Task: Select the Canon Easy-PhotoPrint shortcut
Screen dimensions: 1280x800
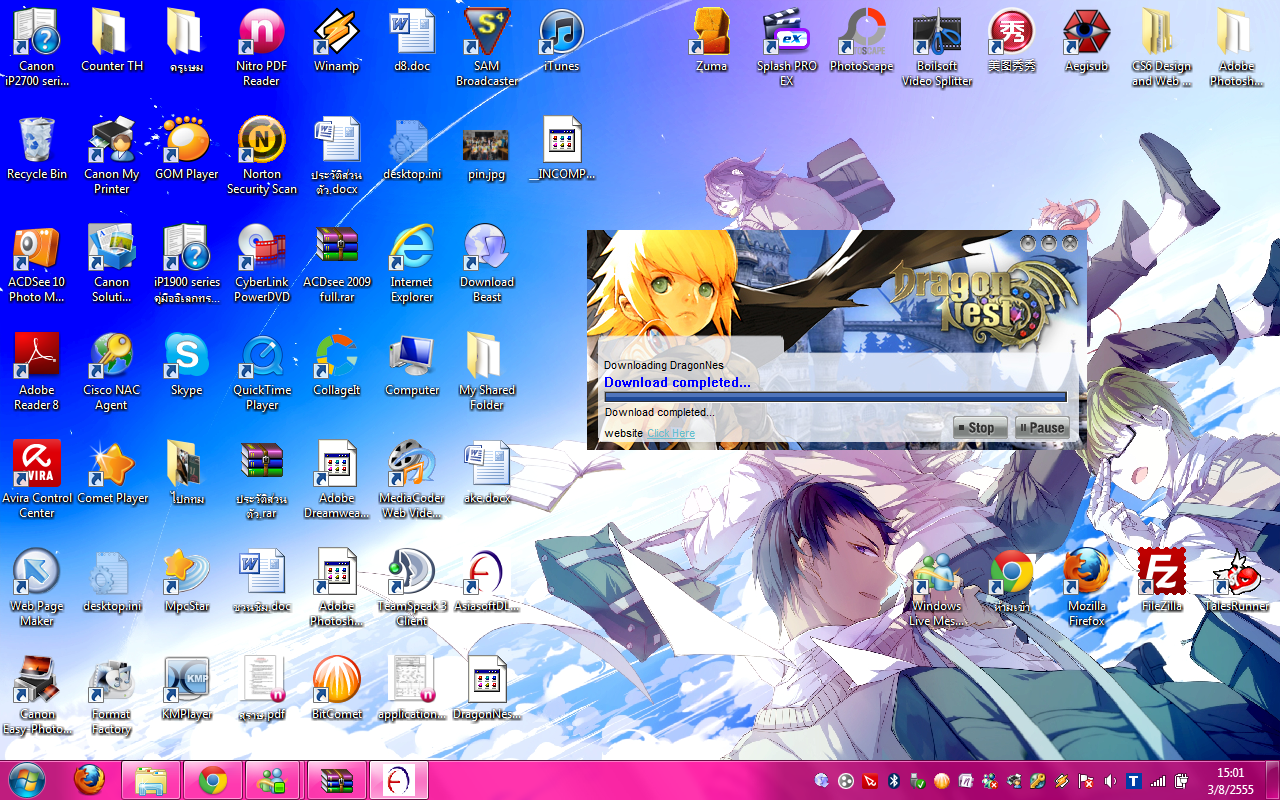Action: [37, 695]
